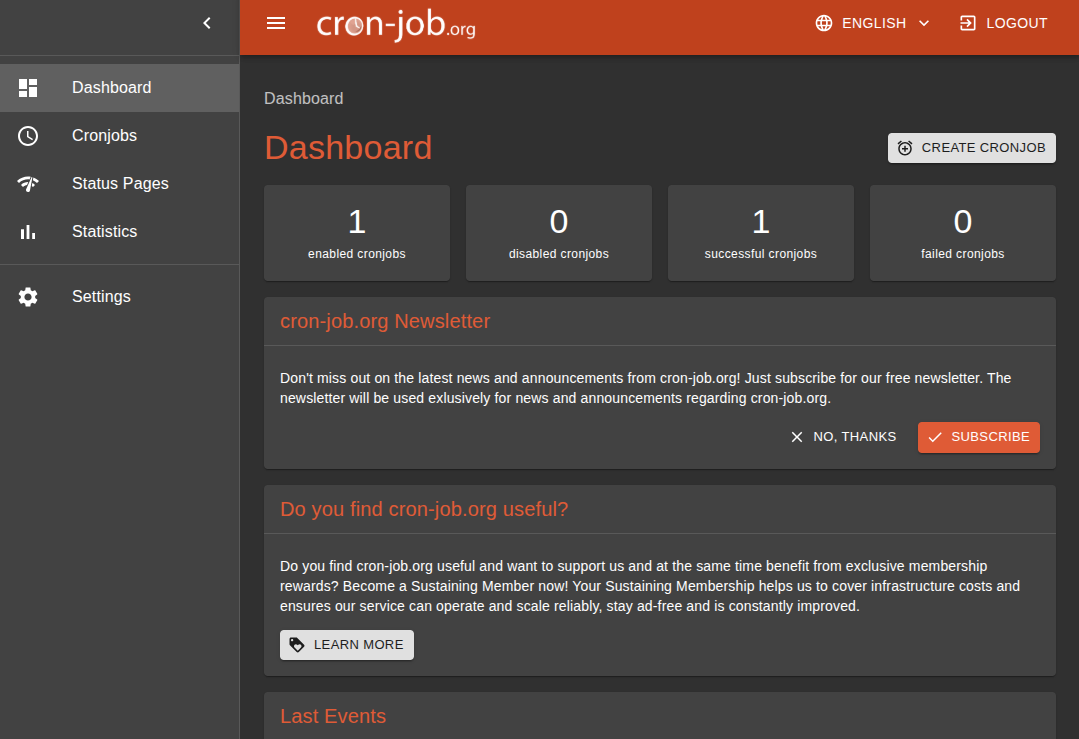
Task: Click the tag icon on Learn More
Action: click(297, 645)
